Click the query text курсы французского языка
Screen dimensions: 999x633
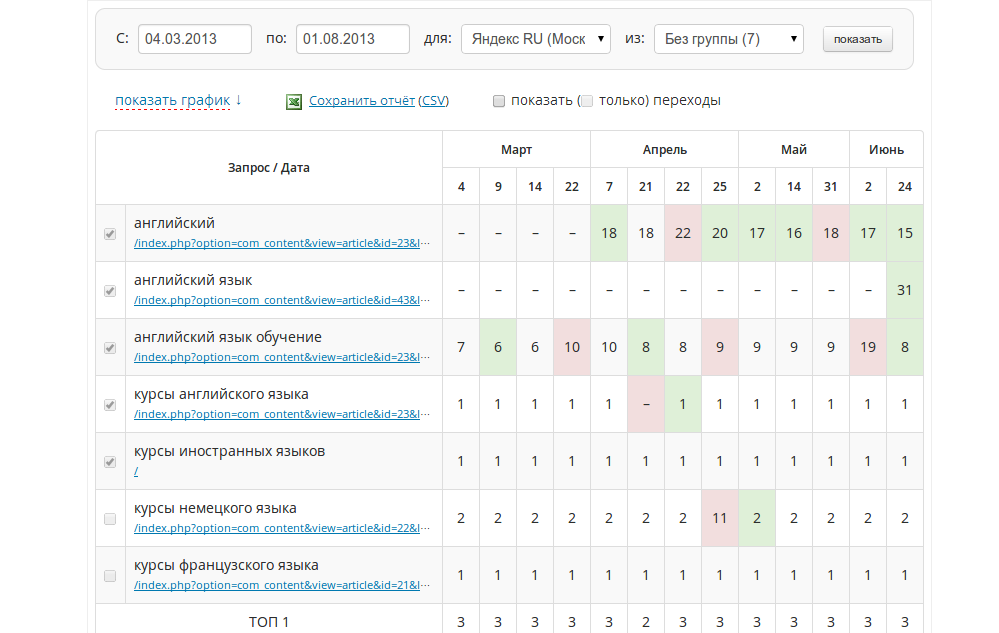click(x=226, y=565)
